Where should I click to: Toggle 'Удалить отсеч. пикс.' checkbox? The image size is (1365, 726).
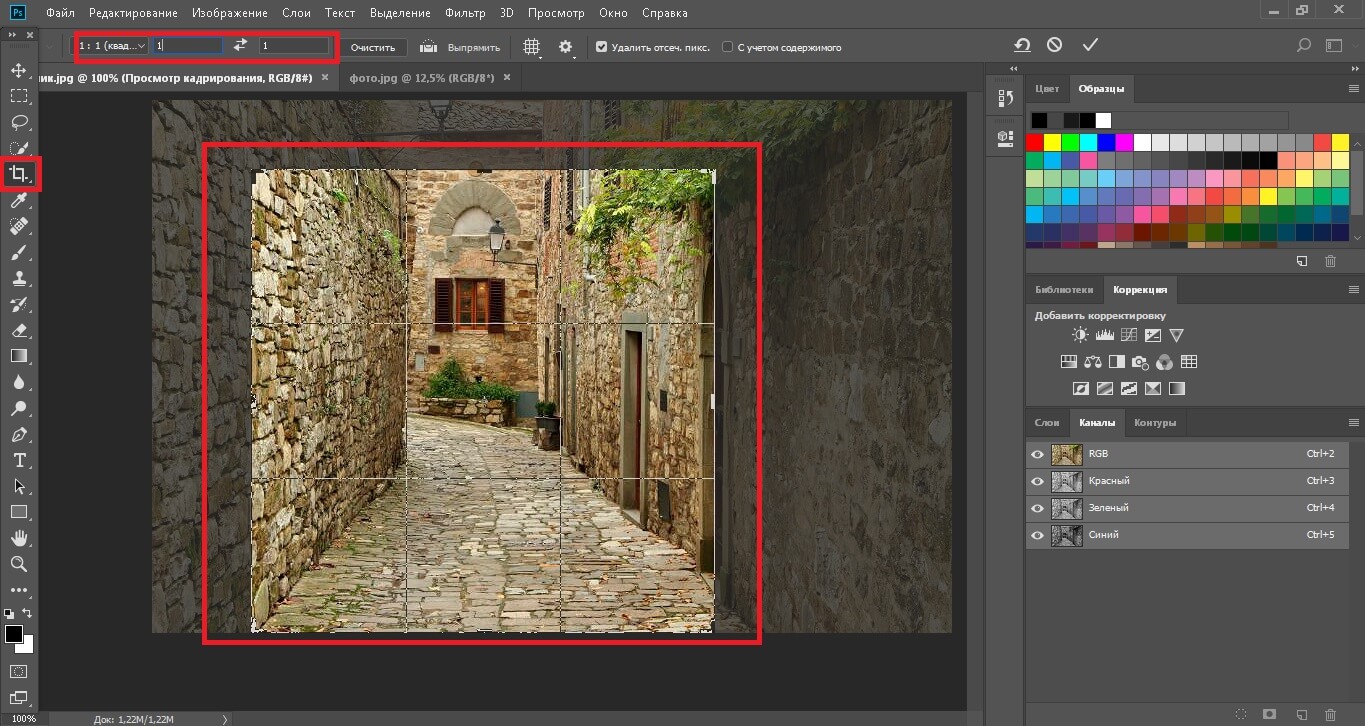point(601,47)
